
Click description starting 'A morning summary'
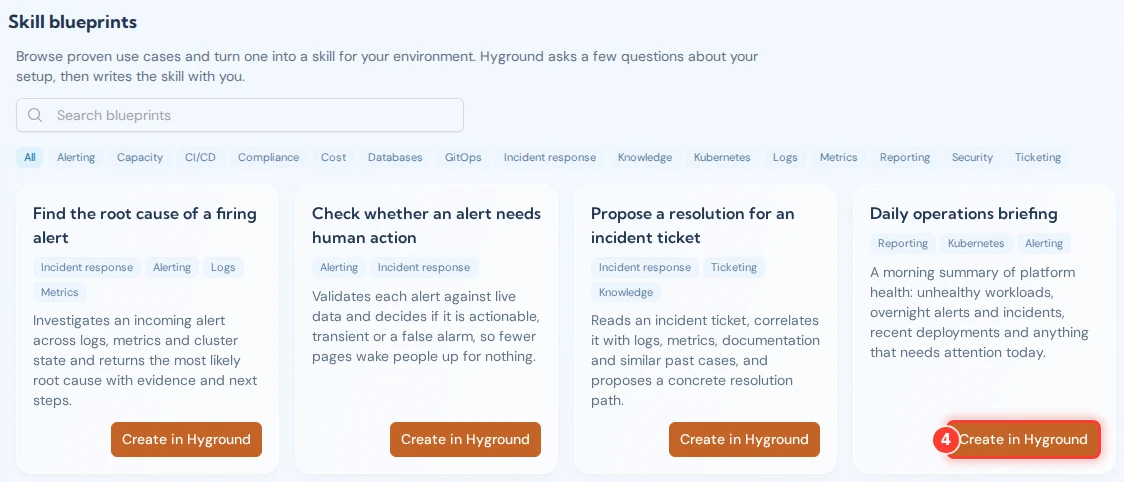point(979,313)
